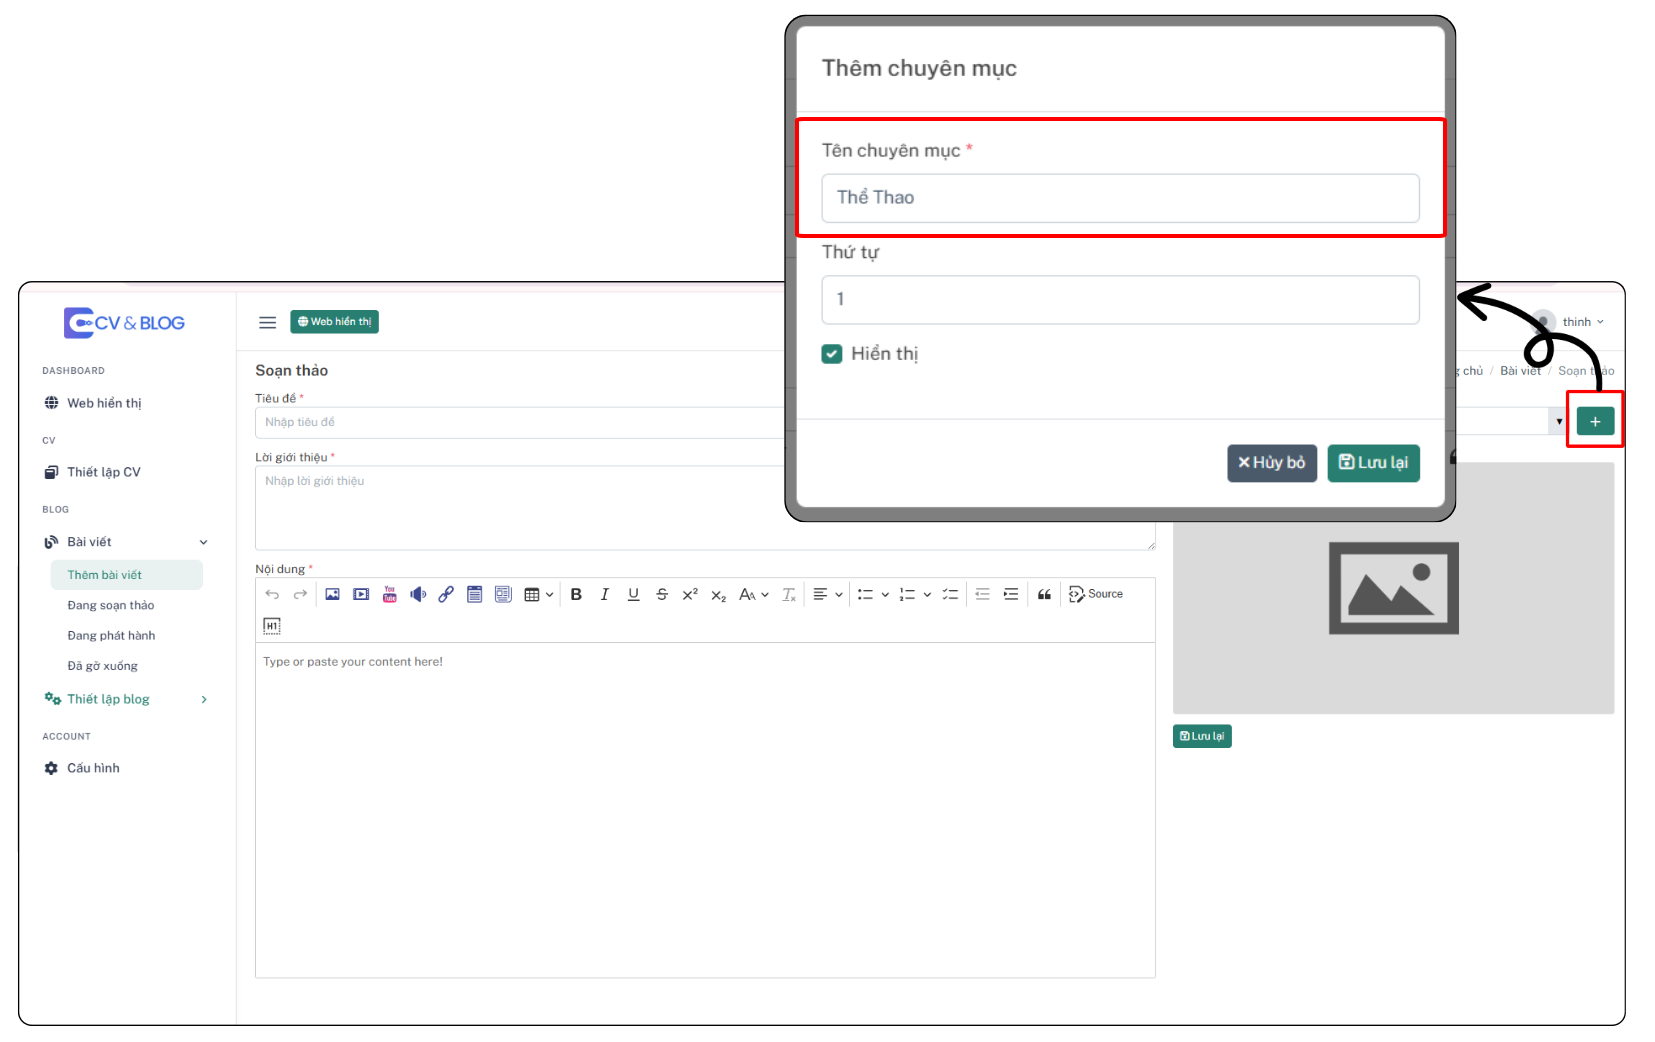Viewport: 1655px width, 1042px height.
Task: Select Đang soạn thảo submenu item
Action: click(111, 605)
